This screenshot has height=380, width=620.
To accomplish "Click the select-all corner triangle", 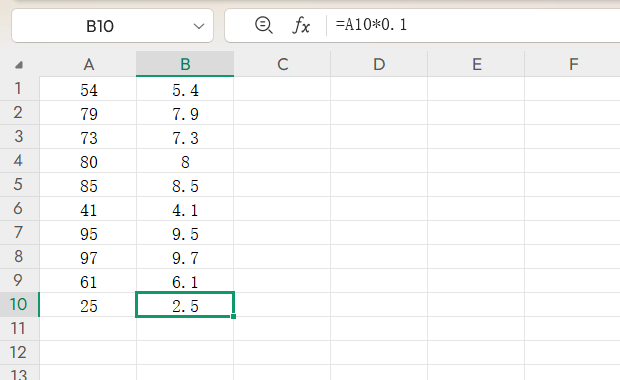I will pos(19,65).
